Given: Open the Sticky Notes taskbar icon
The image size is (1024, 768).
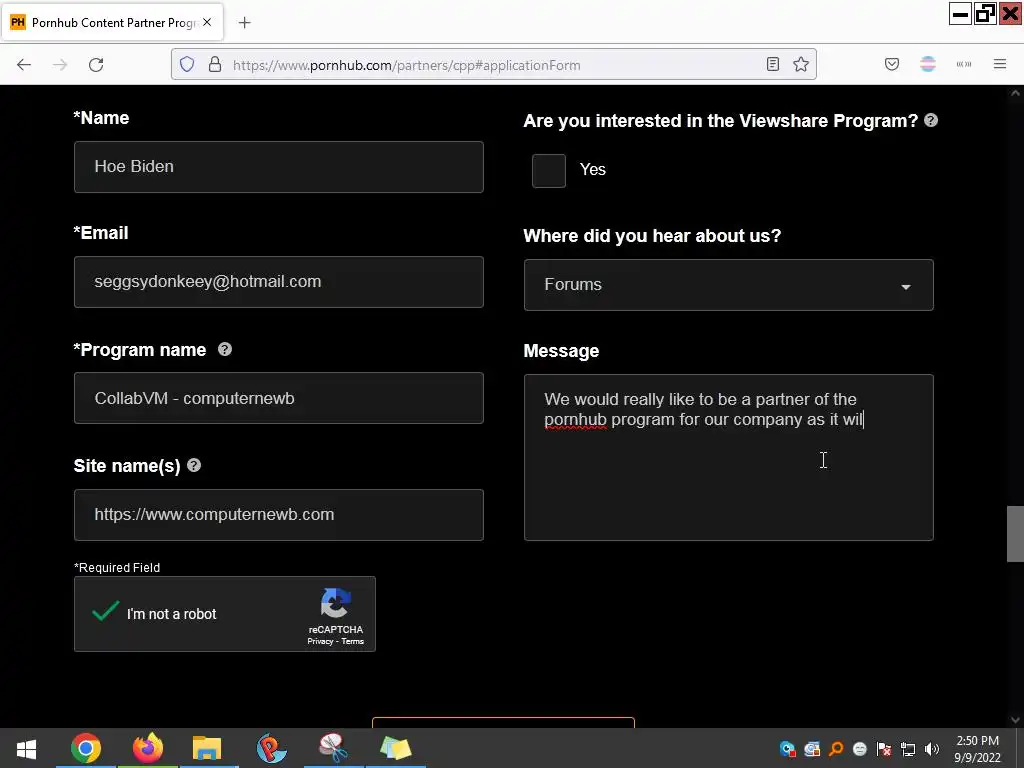Looking at the screenshot, I should [x=396, y=748].
